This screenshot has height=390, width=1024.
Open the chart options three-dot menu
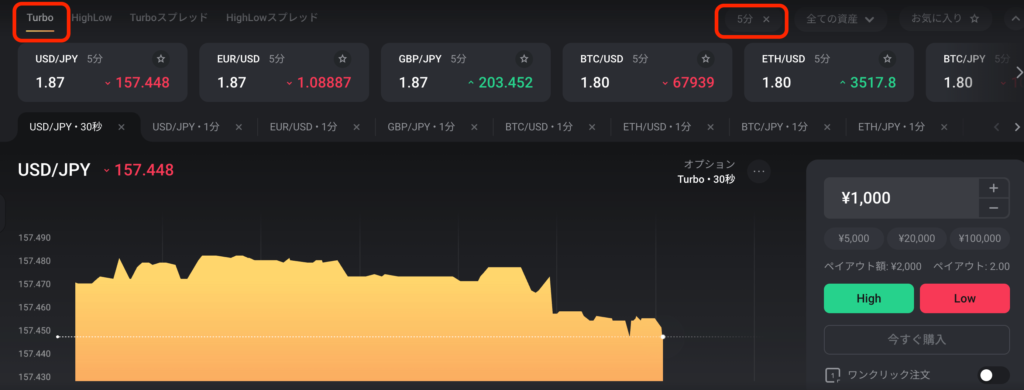click(759, 171)
